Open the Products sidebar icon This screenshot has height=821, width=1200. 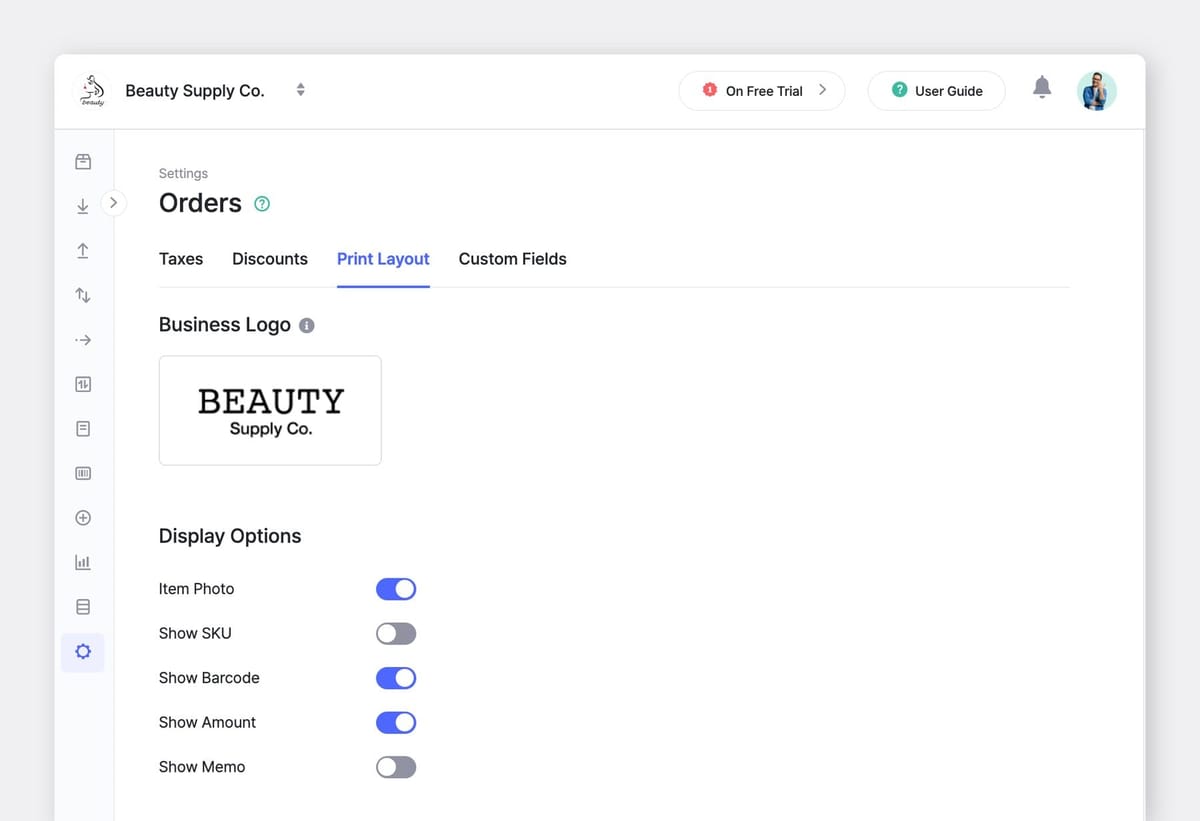tap(83, 161)
